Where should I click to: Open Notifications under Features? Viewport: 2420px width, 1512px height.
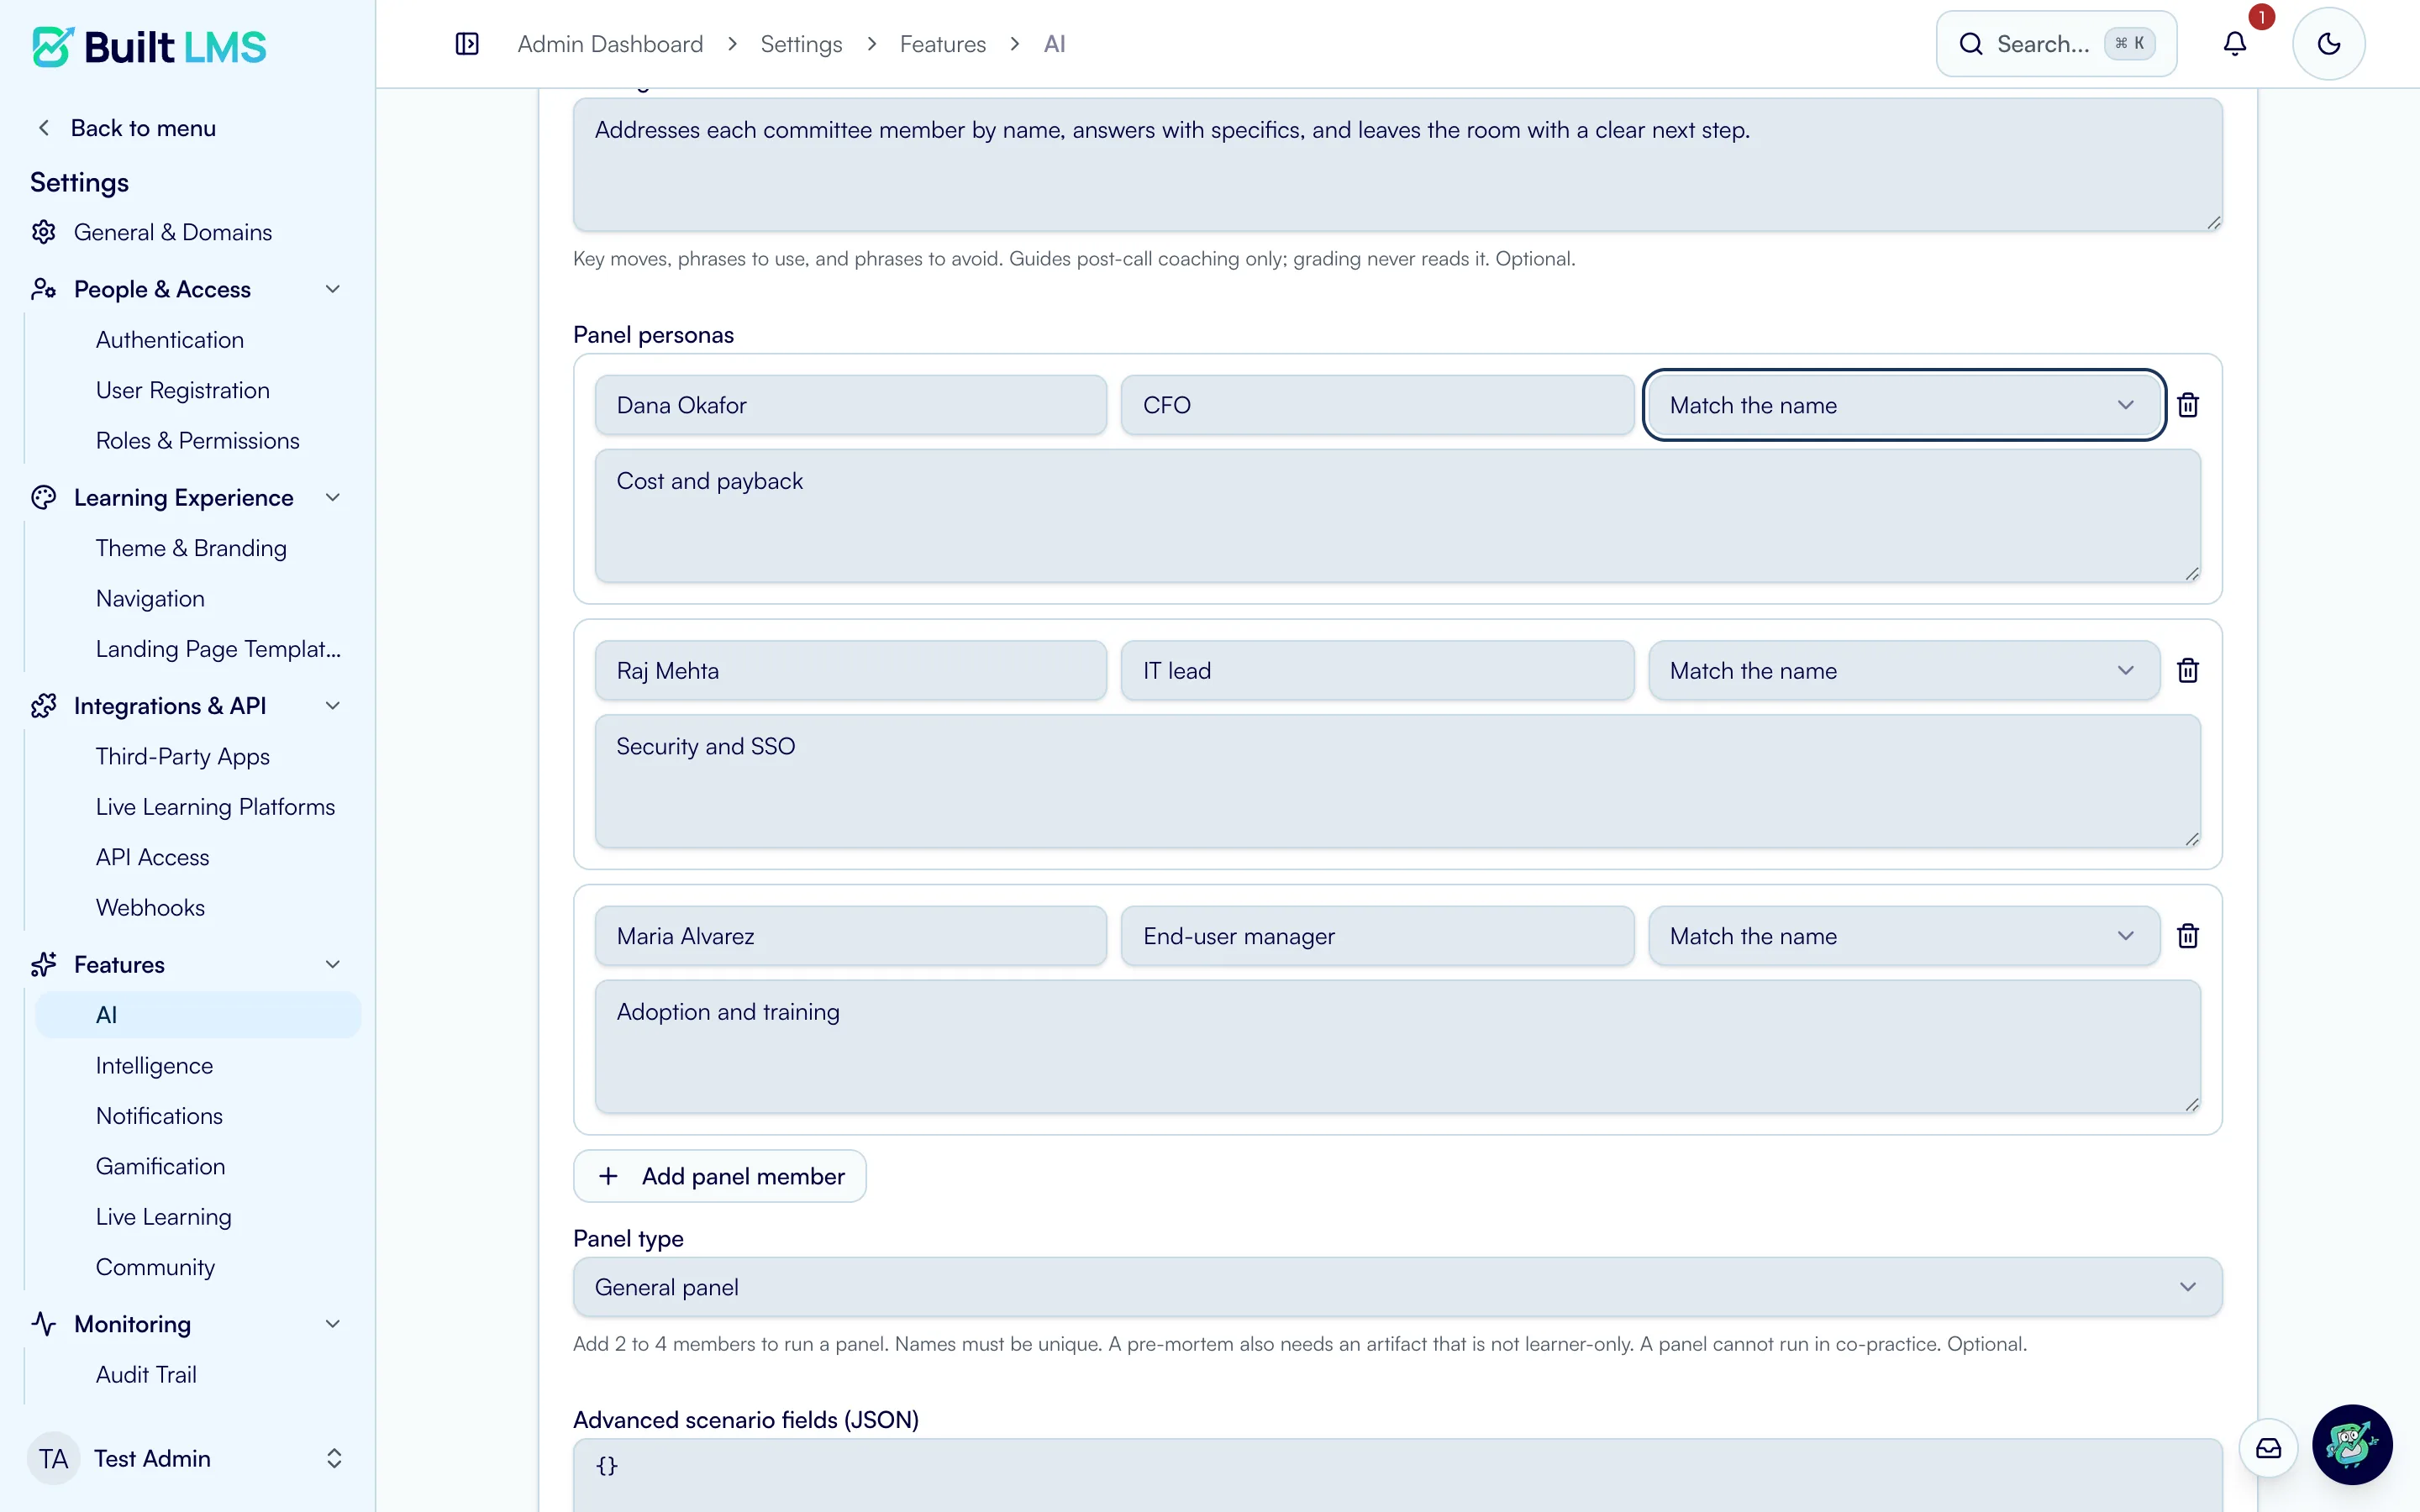click(x=159, y=1116)
